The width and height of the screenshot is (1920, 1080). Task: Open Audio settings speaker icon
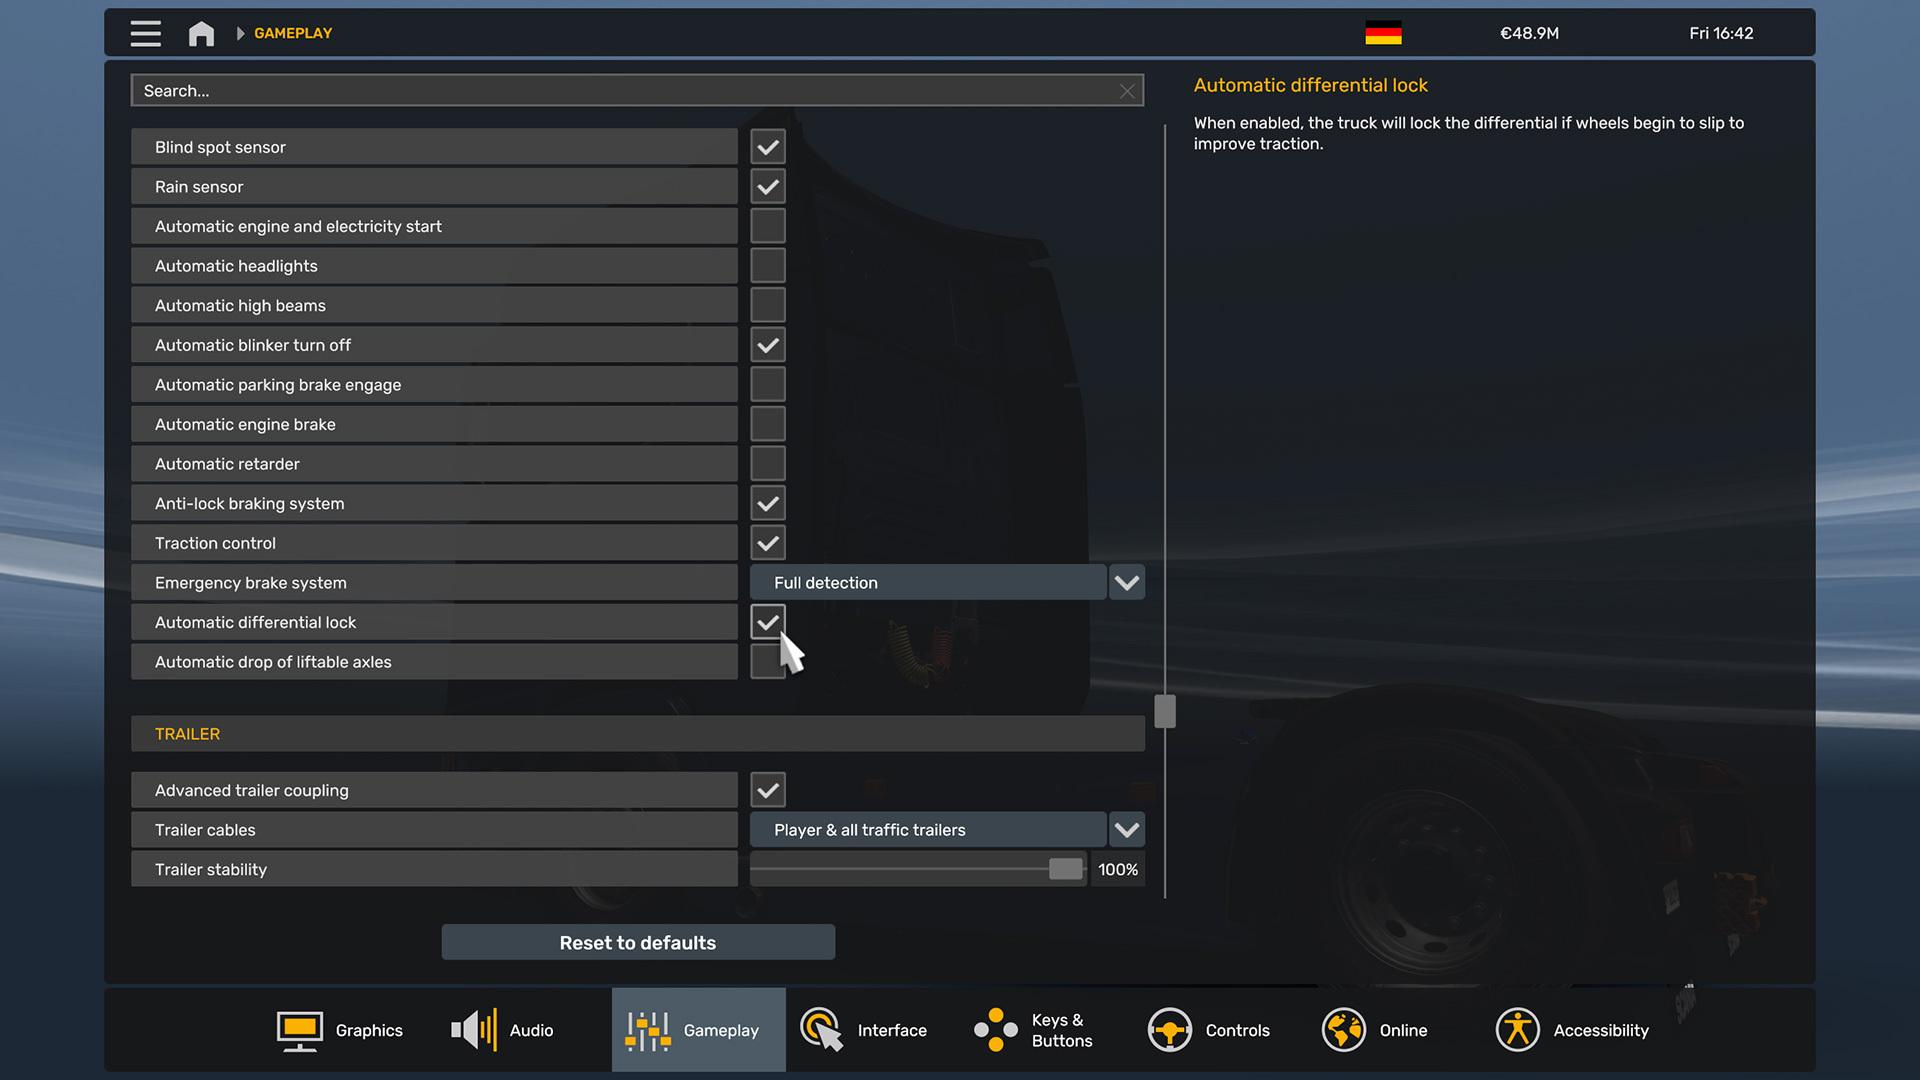[x=474, y=1030]
